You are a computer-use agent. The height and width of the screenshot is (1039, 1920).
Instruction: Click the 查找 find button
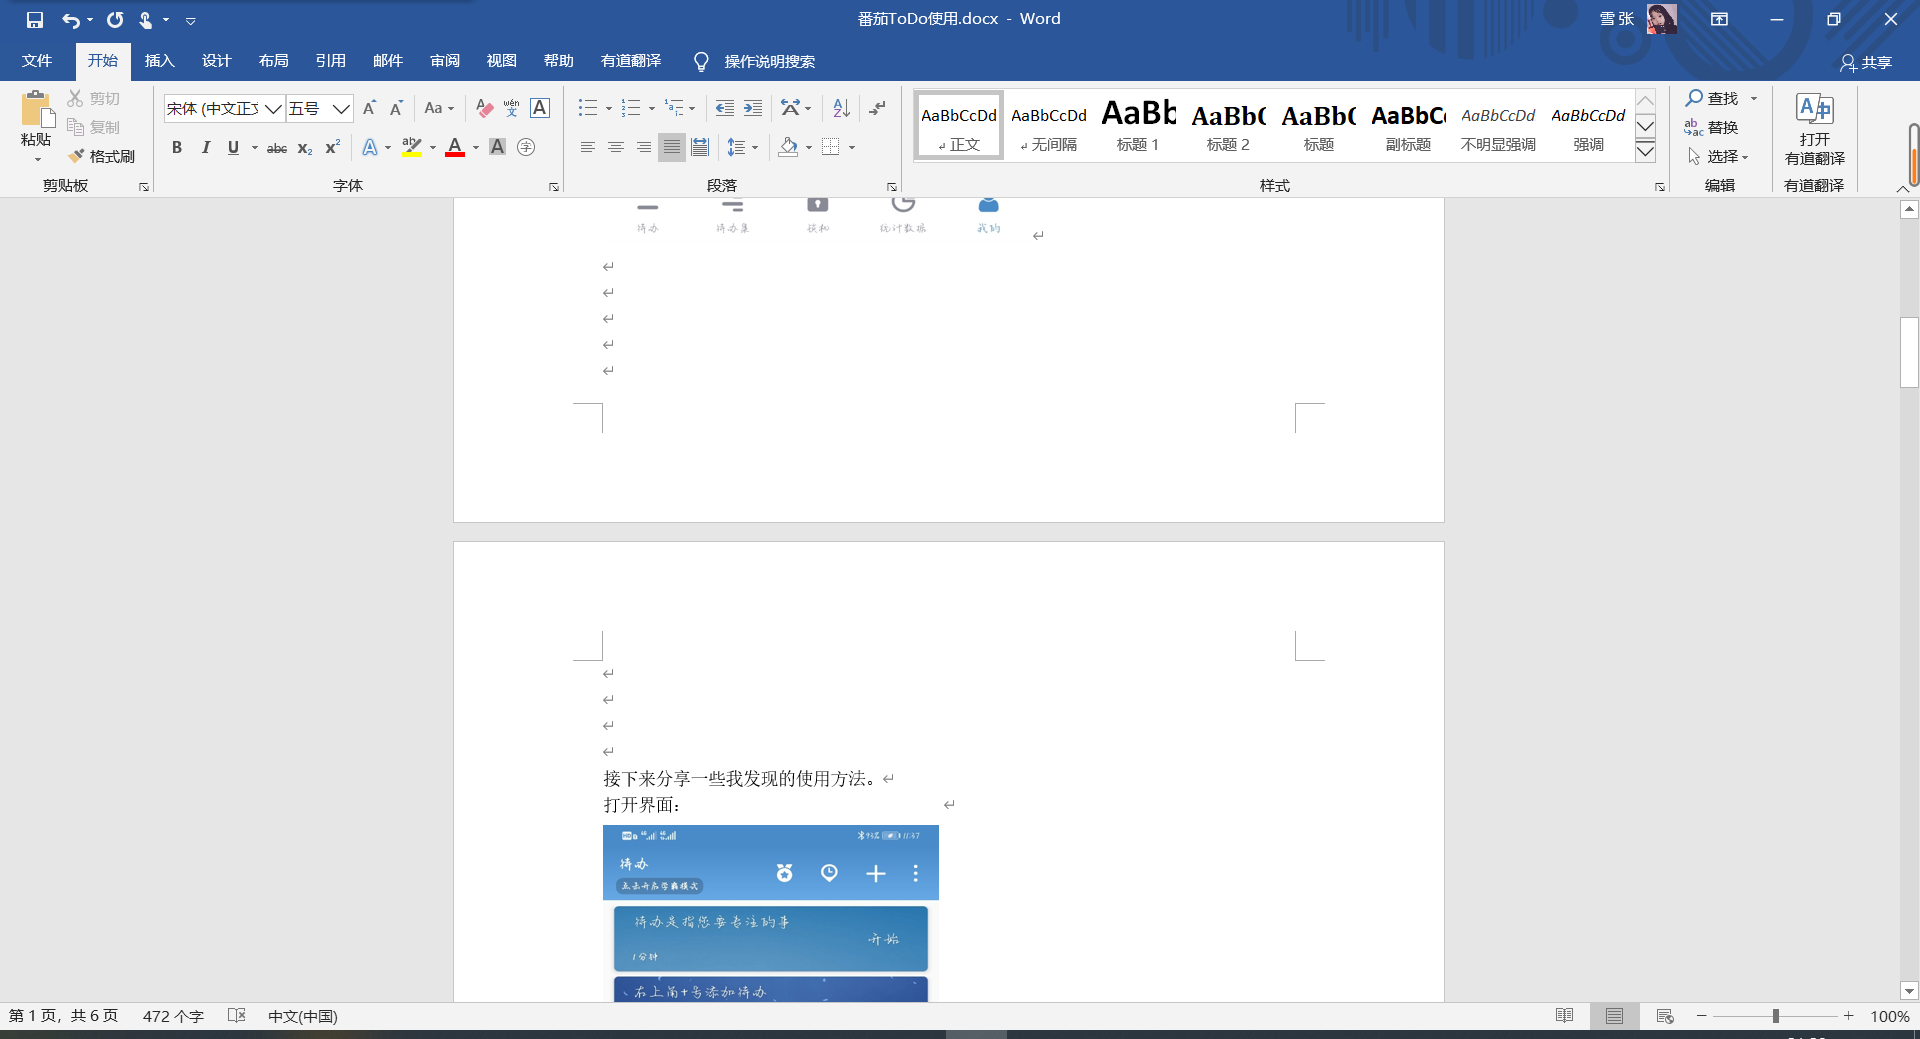(1713, 98)
